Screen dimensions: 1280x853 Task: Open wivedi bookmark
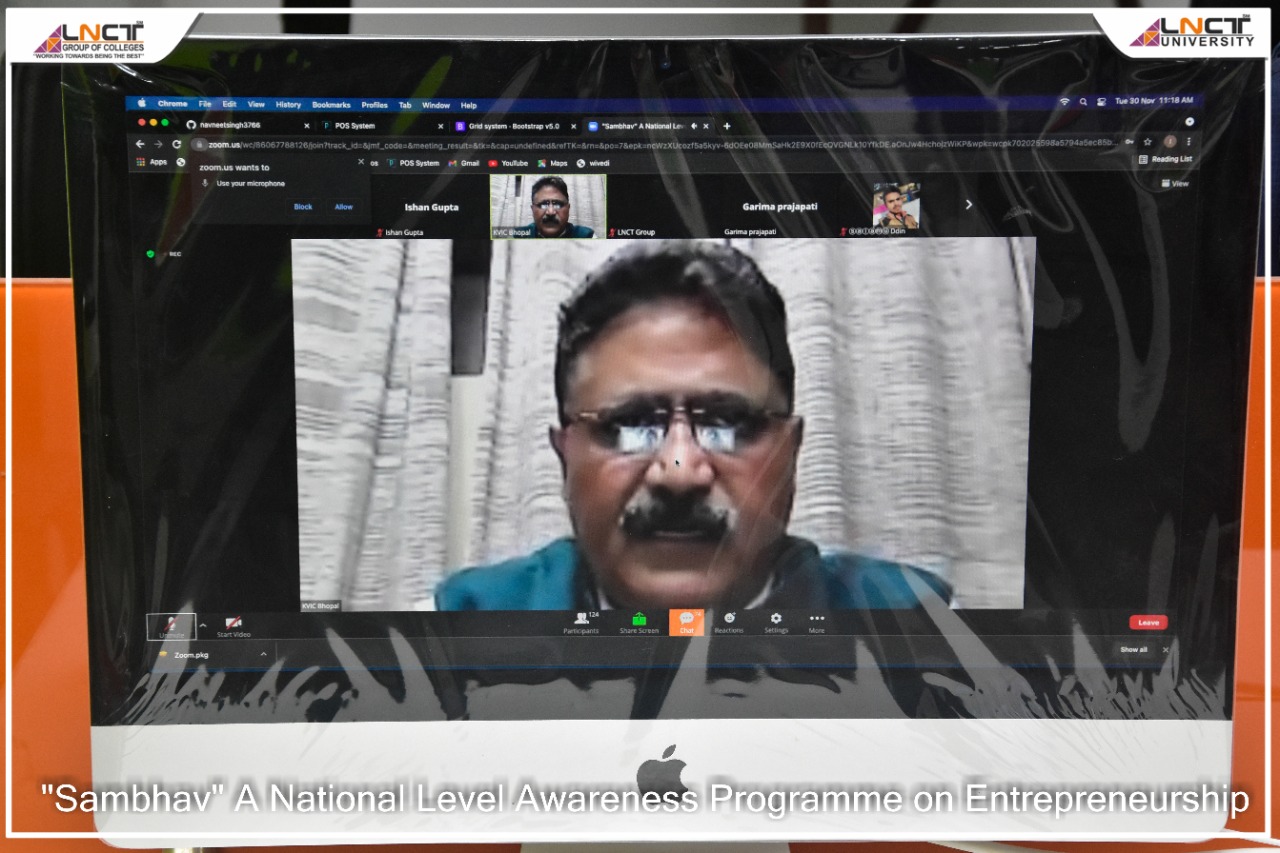[593, 163]
